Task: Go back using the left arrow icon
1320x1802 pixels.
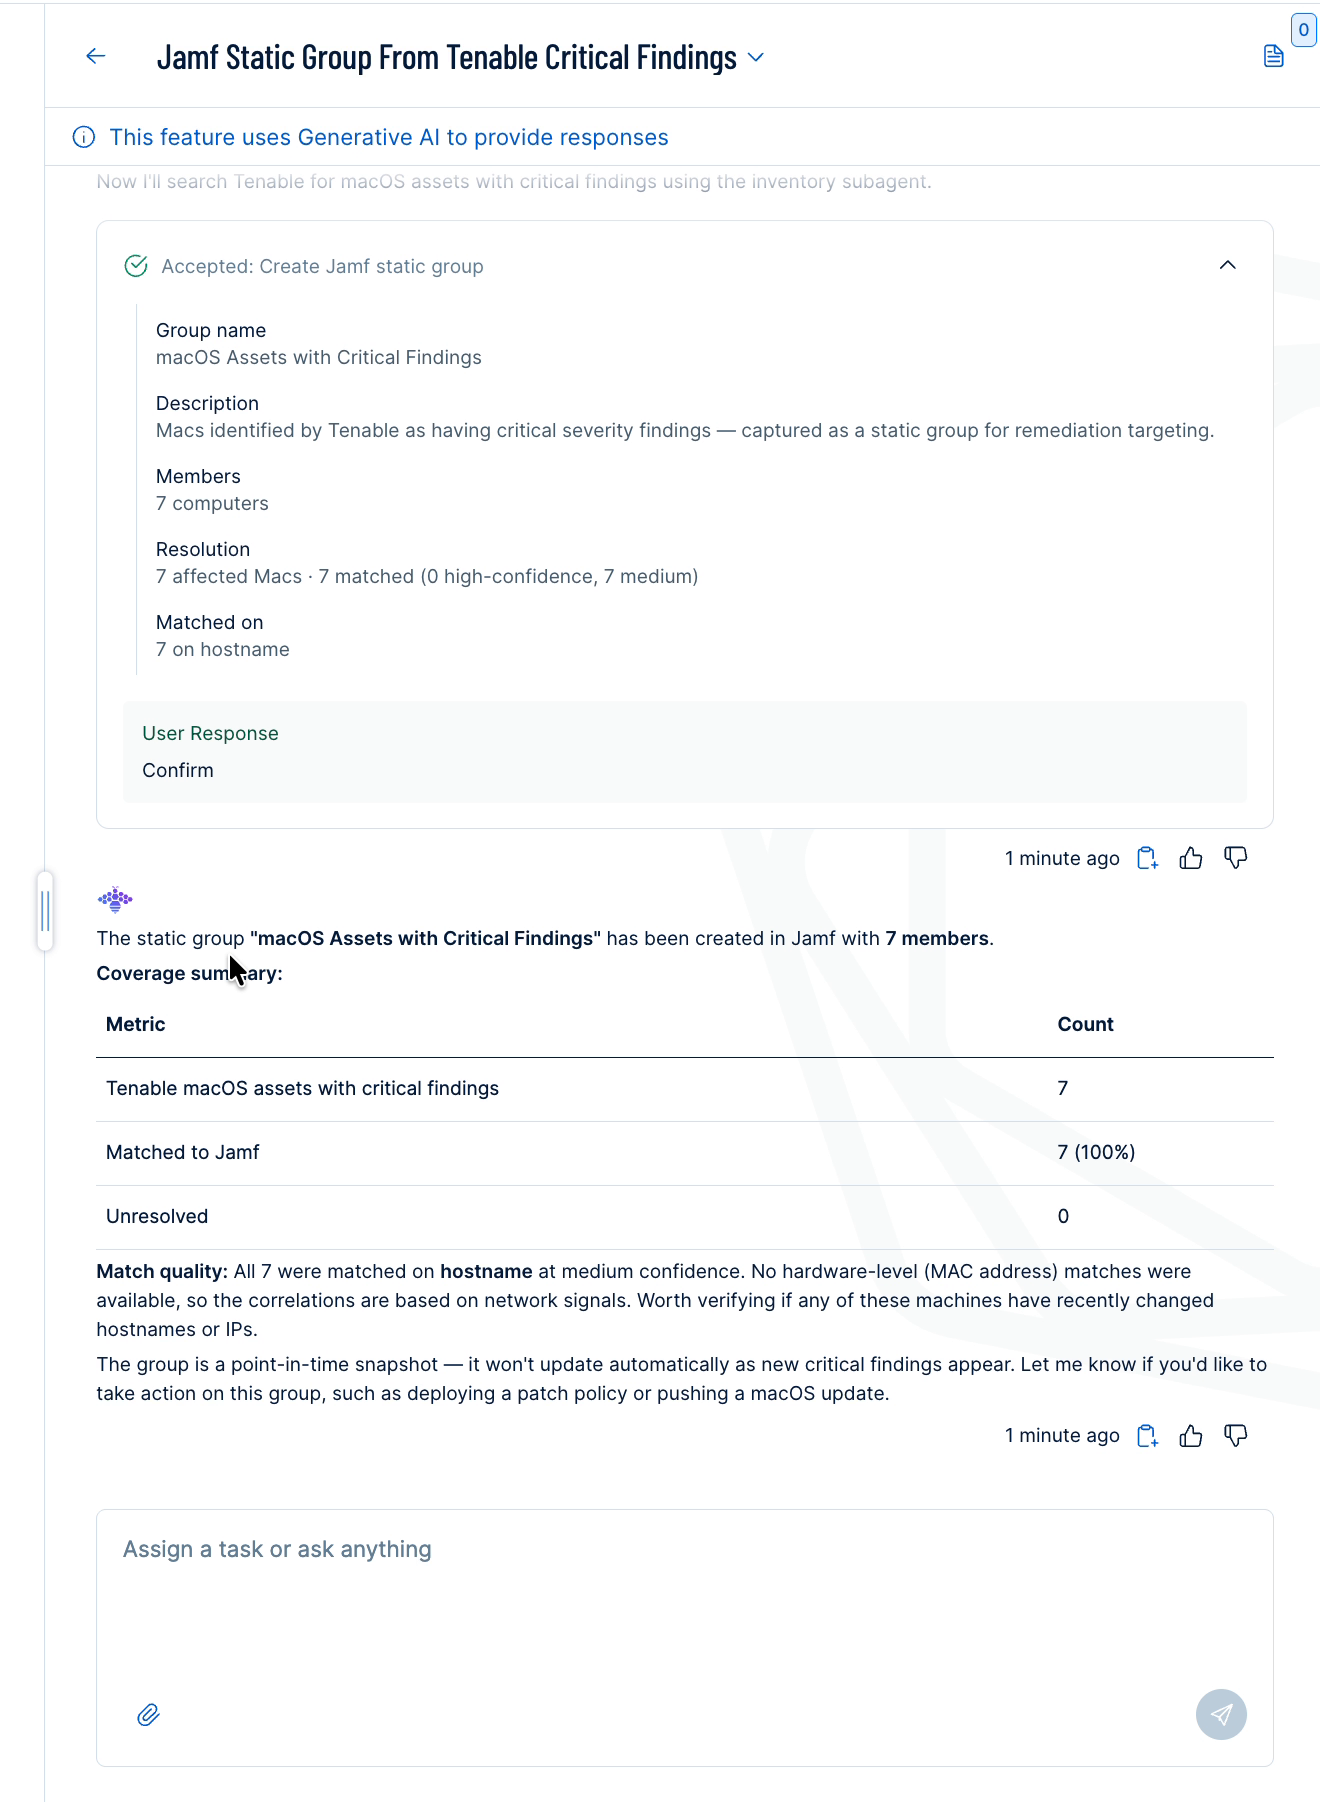Action: pos(96,56)
